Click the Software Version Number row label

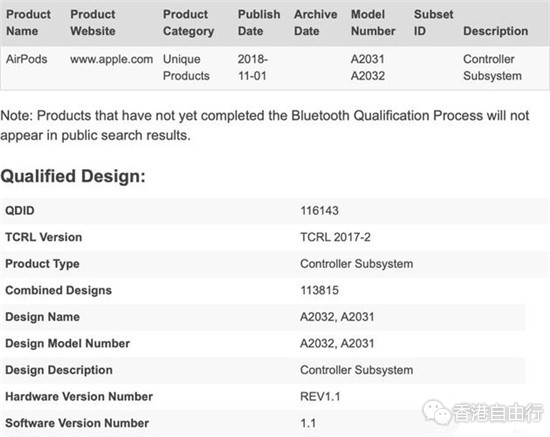(77, 423)
